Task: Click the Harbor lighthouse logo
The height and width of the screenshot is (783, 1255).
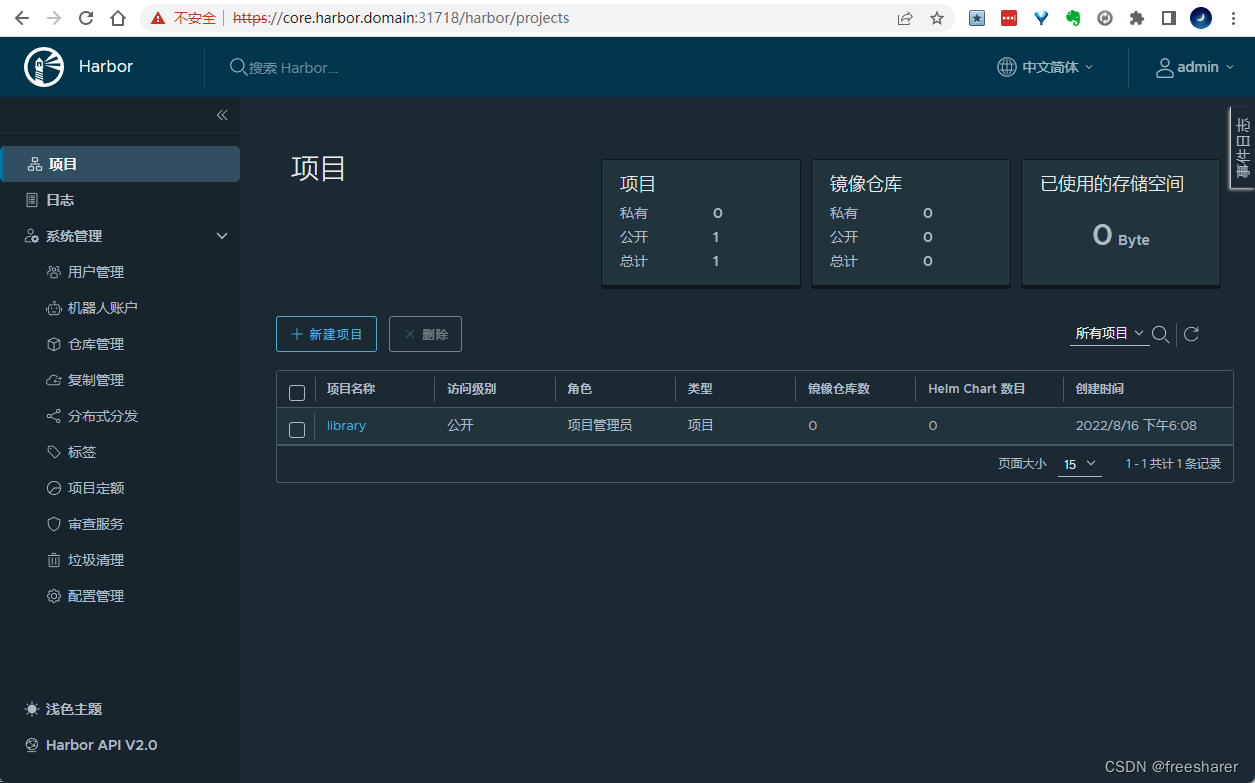Action: click(x=44, y=67)
